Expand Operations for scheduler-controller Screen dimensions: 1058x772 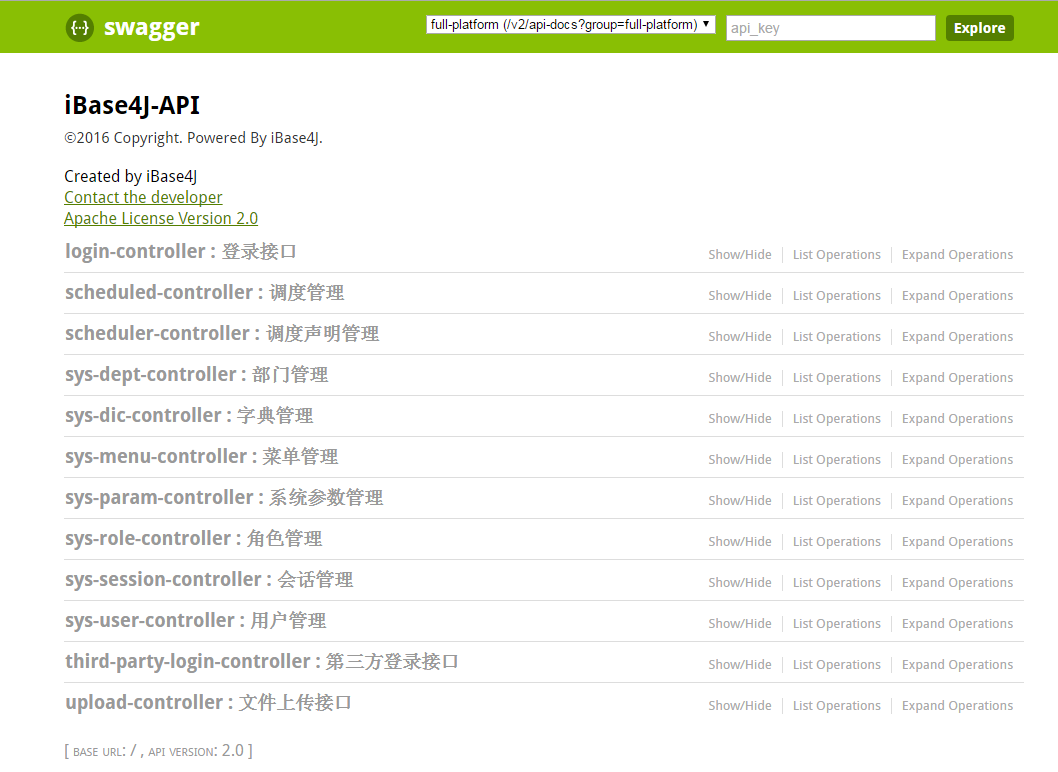(957, 337)
